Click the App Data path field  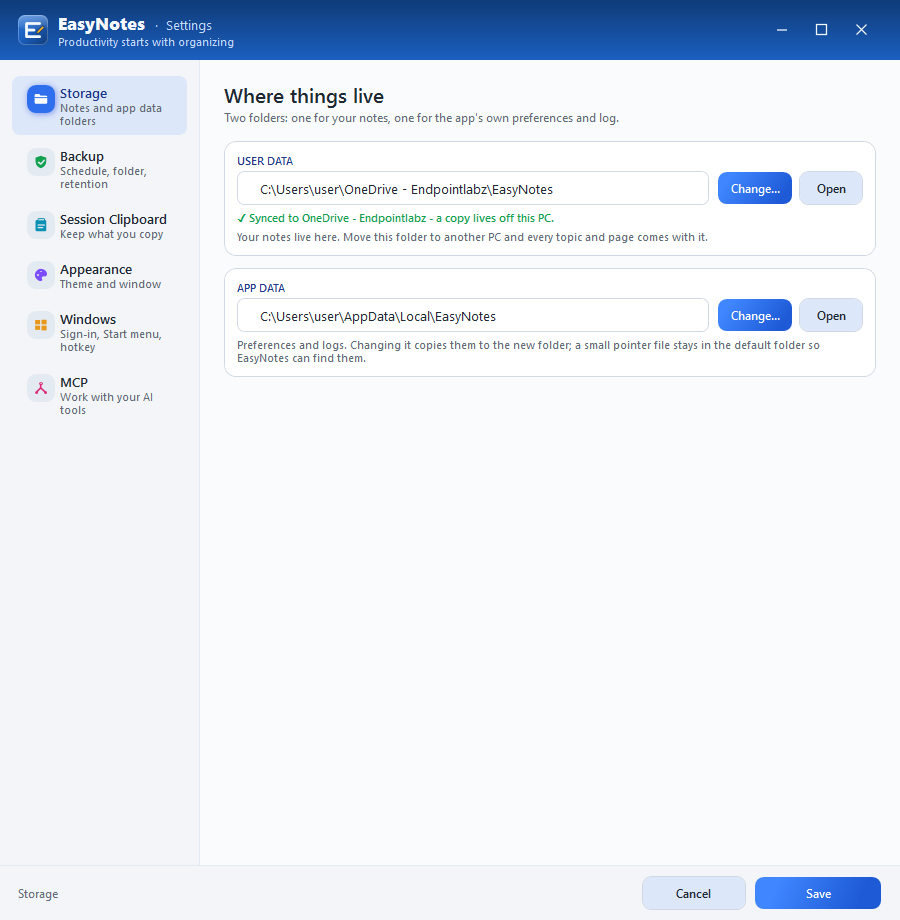(x=473, y=316)
